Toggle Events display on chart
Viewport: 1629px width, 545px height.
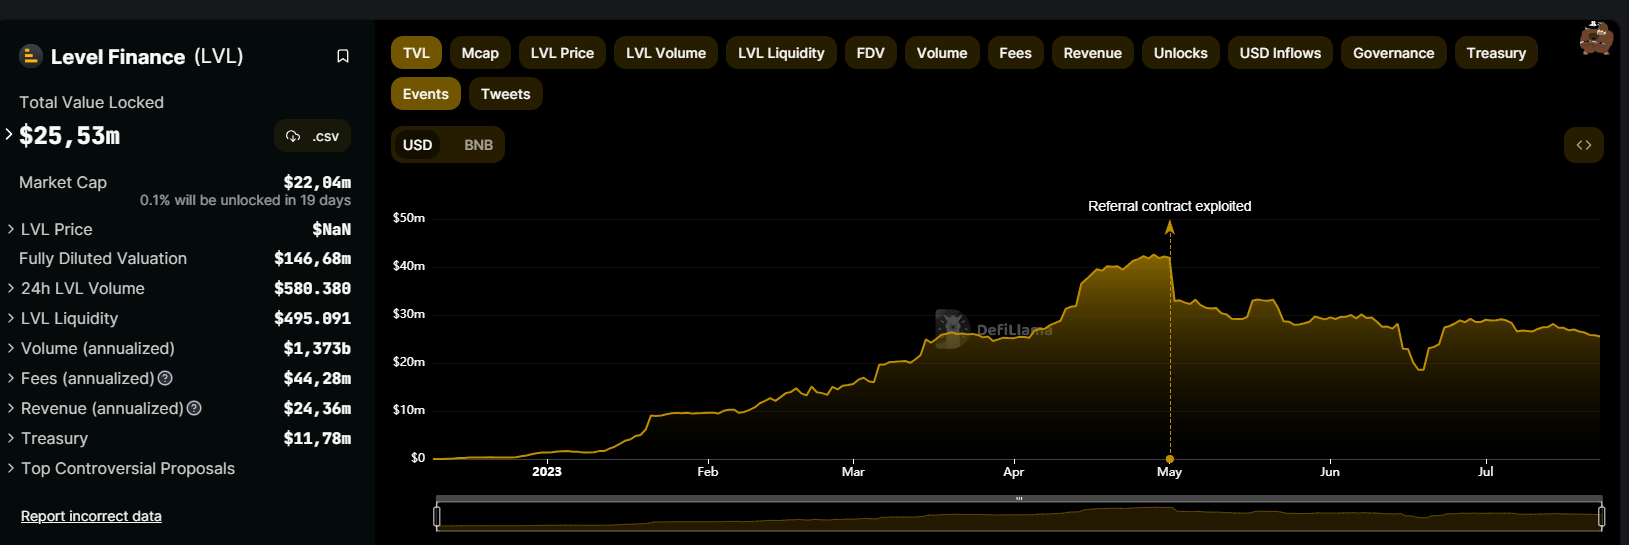click(x=426, y=94)
